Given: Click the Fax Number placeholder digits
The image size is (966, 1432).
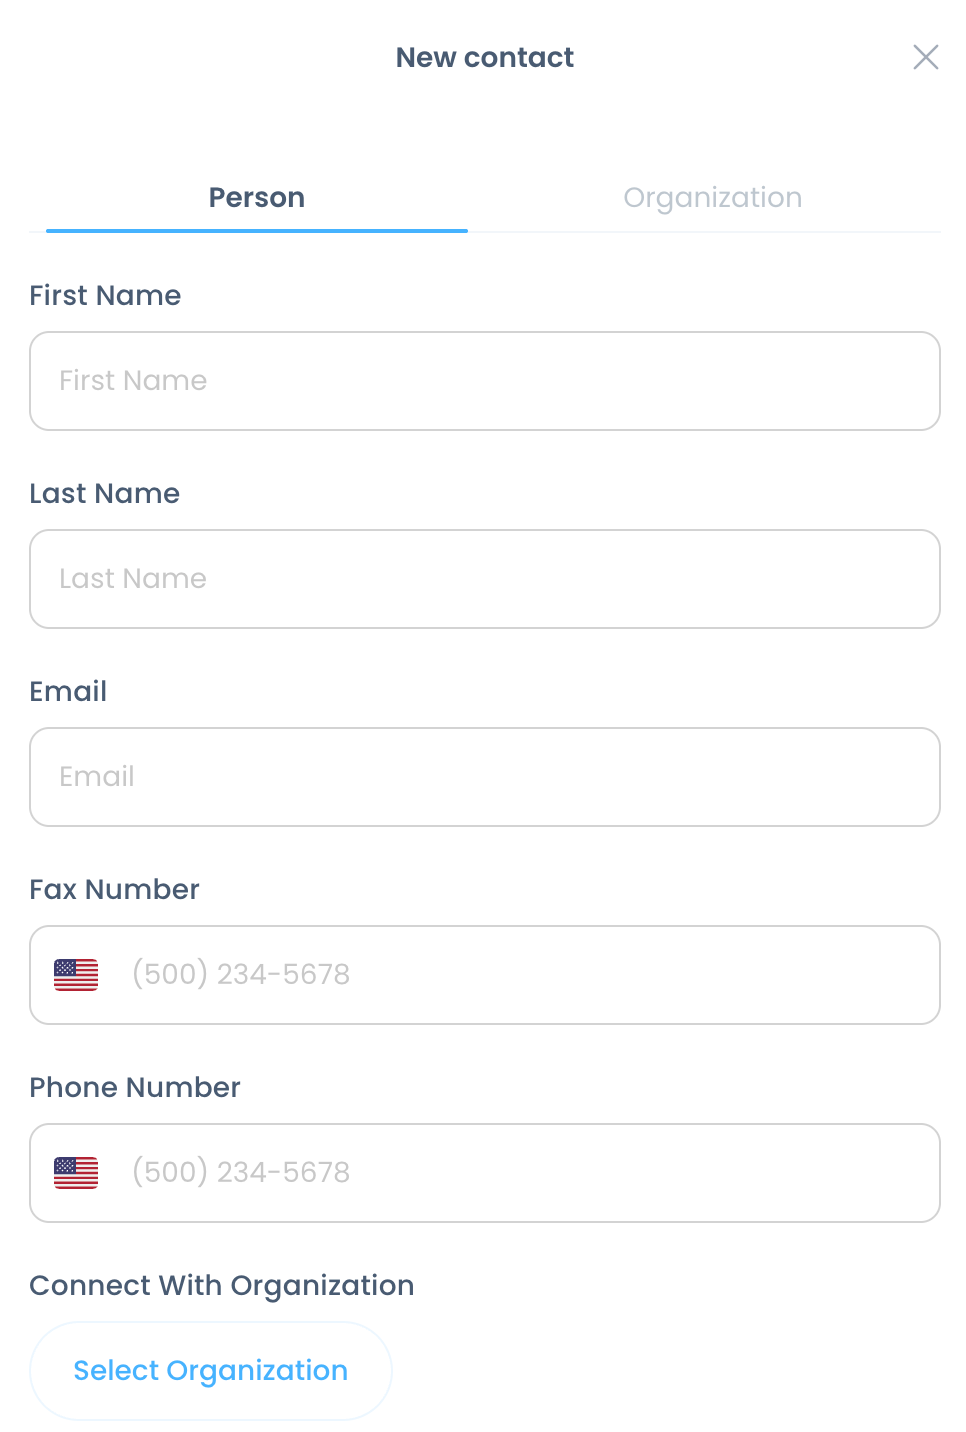Looking at the screenshot, I should [x=241, y=975].
